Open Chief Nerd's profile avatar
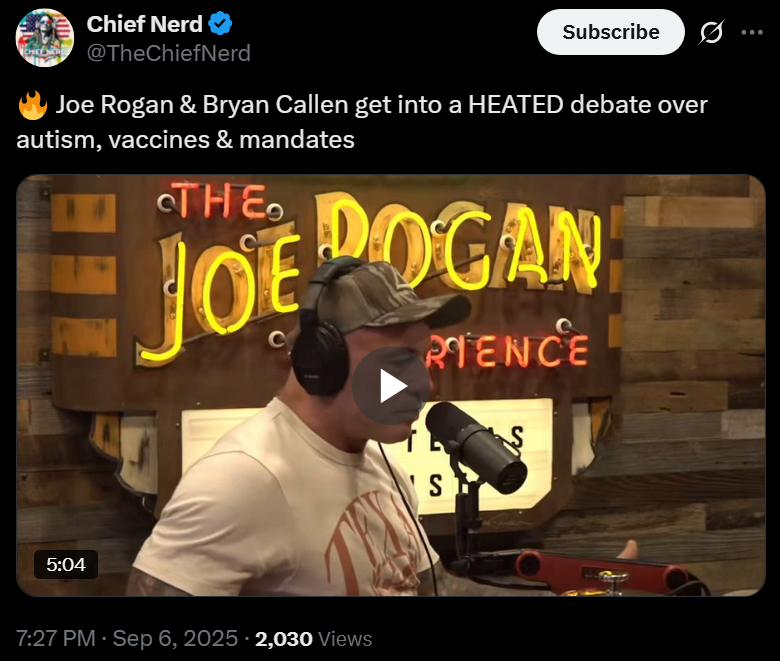 [x=45, y=37]
